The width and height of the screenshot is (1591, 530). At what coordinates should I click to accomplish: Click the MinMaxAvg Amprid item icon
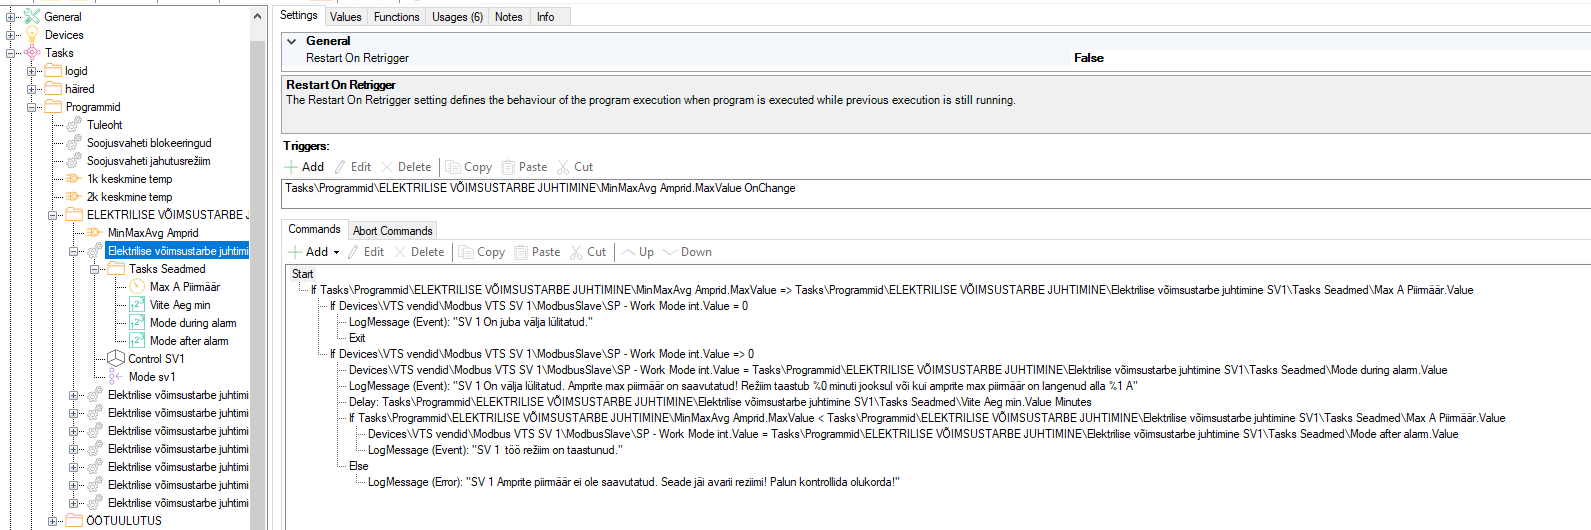pyautogui.click(x=95, y=233)
